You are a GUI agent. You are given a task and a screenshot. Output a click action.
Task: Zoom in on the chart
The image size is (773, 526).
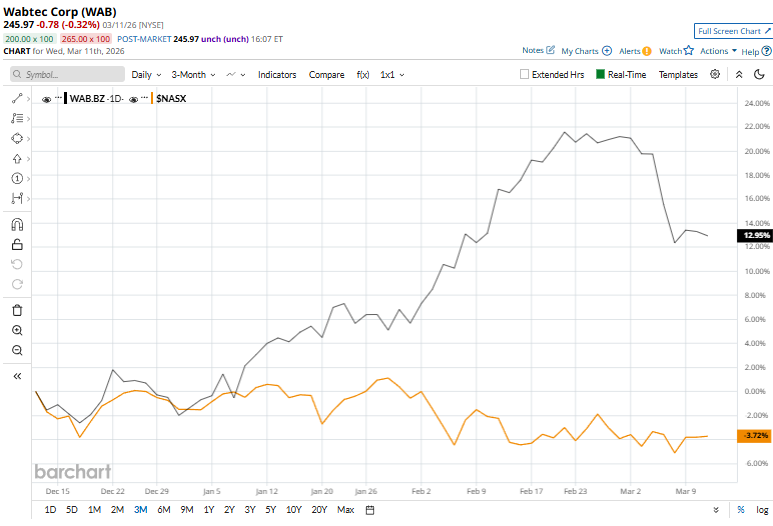[x=17, y=330]
